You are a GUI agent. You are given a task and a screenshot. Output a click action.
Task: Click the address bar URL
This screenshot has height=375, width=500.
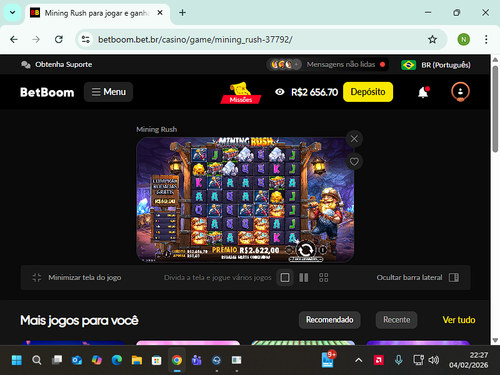click(195, 40)
